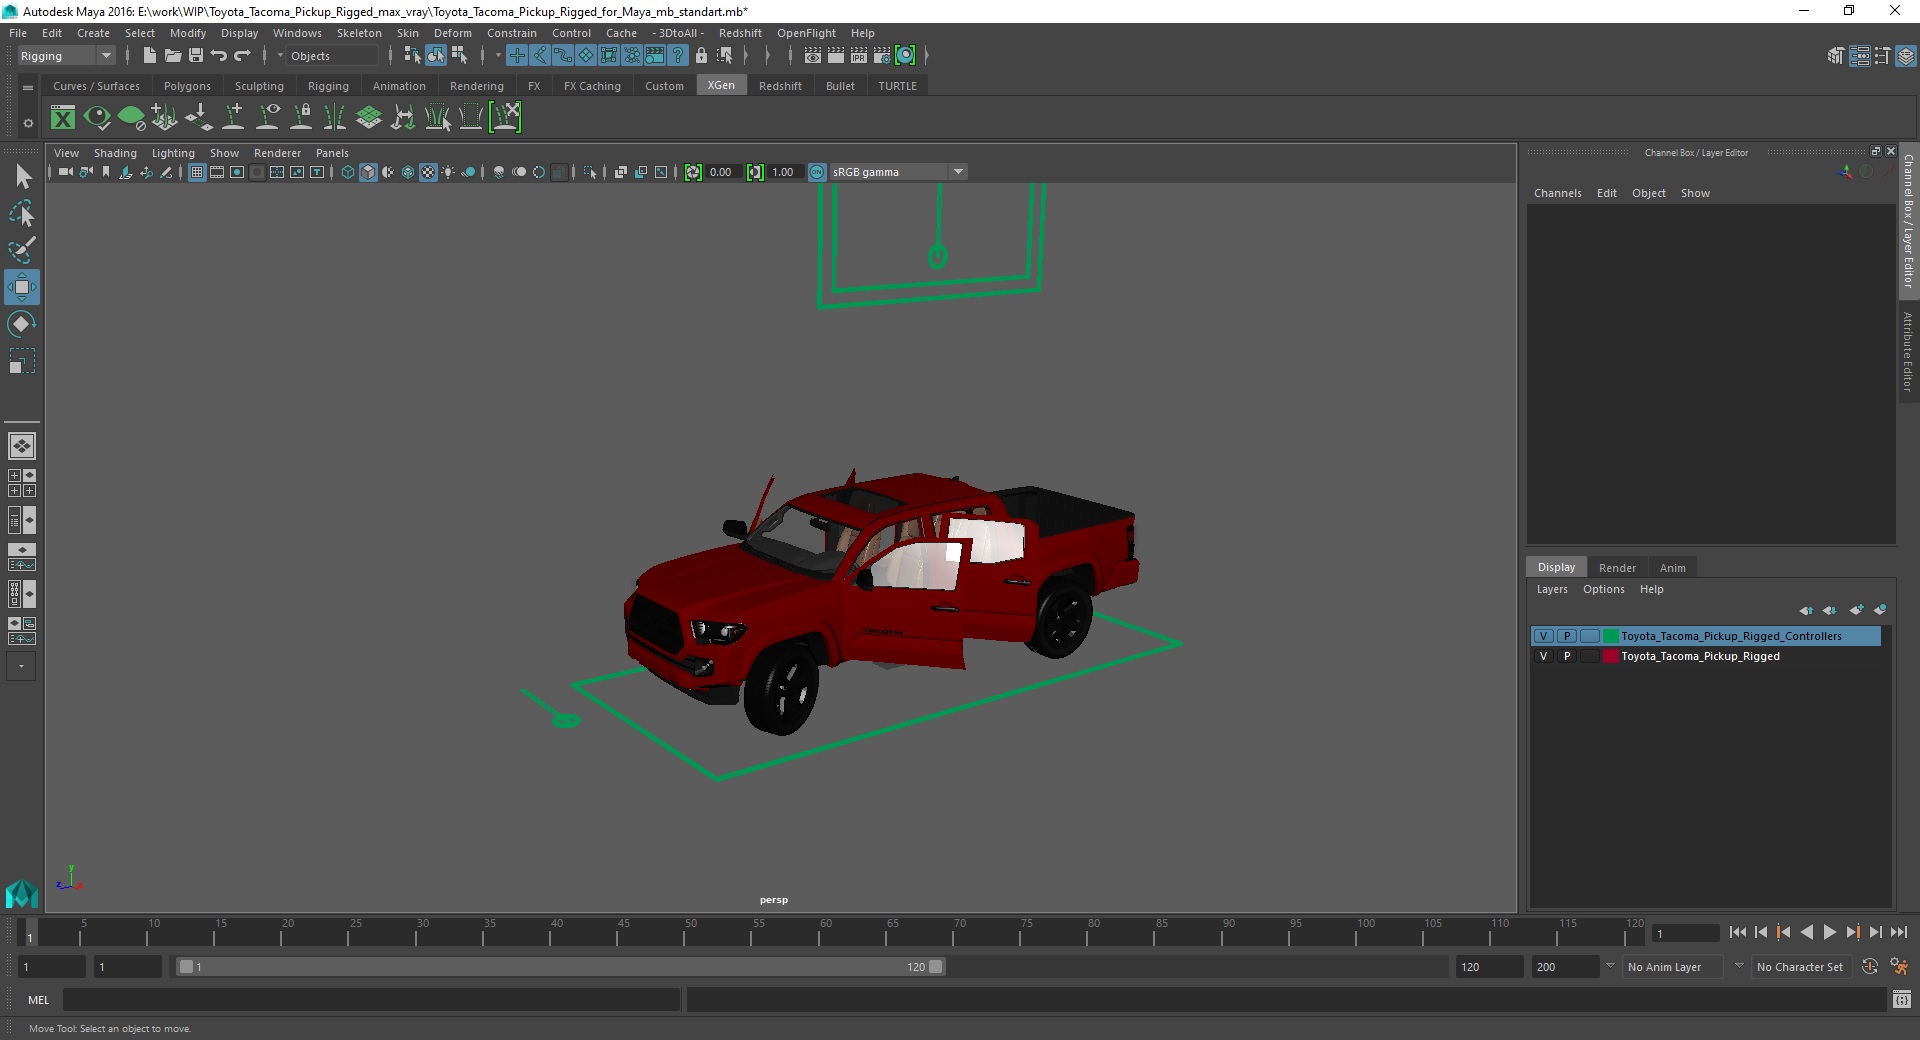Play the animation forwards
The image size is (1920, 1040).
[x=1829, y=932]
